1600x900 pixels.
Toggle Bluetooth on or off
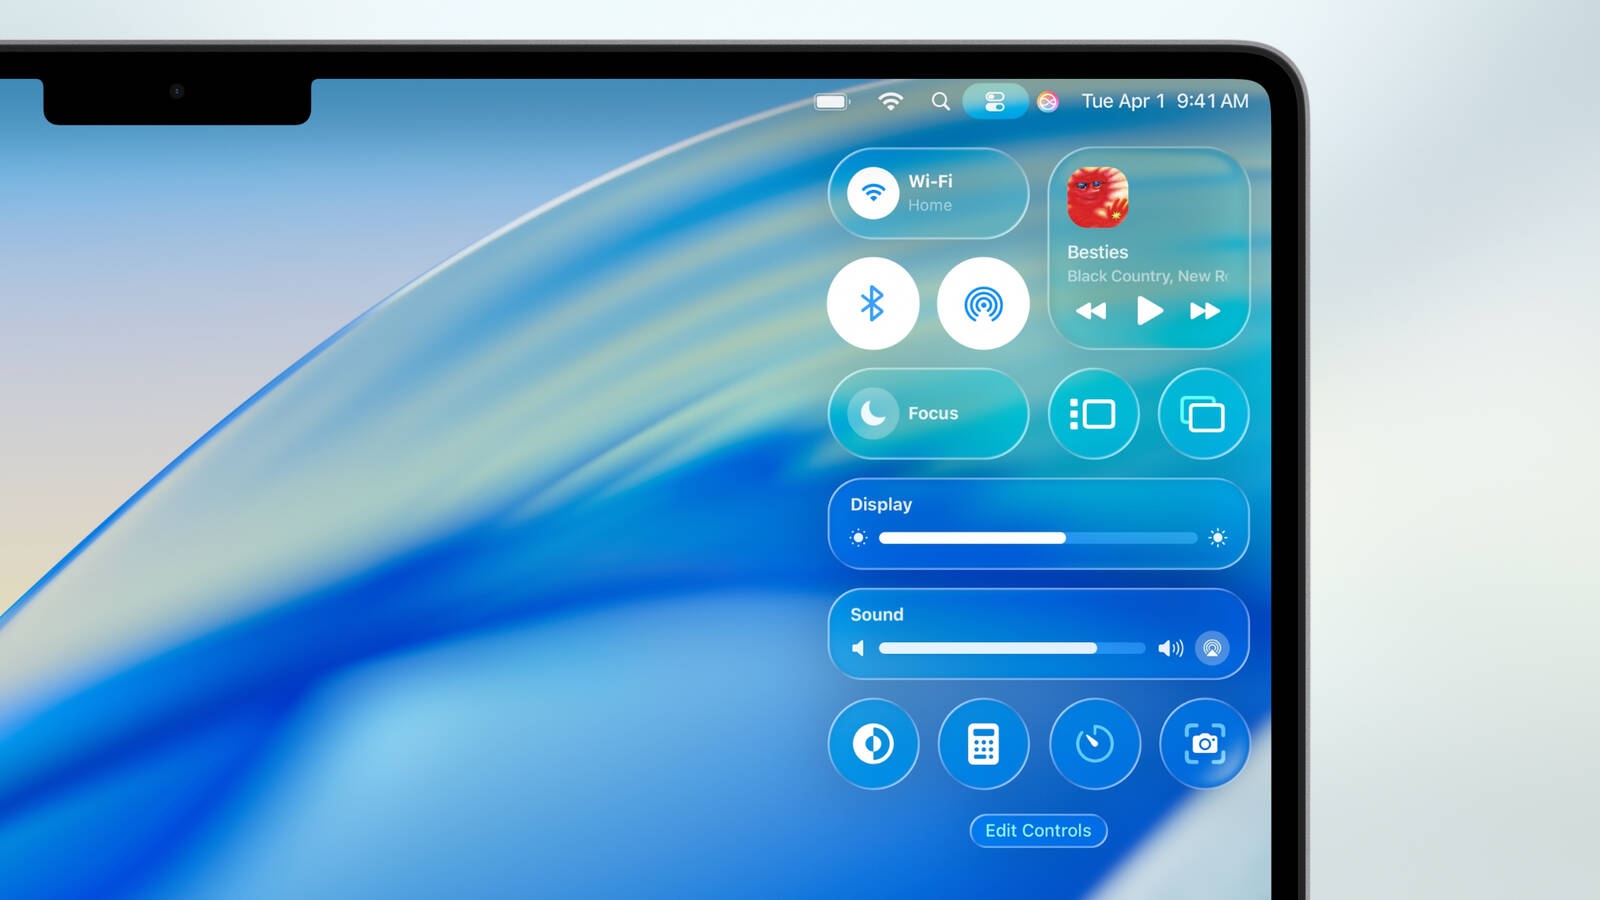pos(874,304)
